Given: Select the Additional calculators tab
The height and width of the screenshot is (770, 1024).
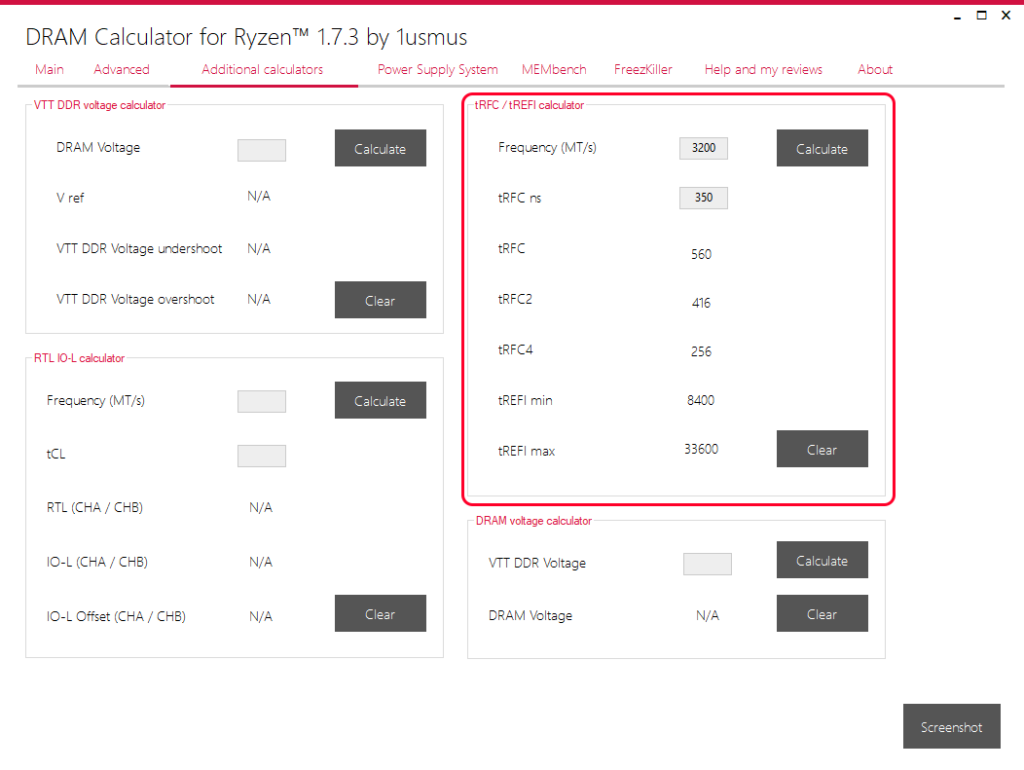Looking at the screenshot, I should pos(263,69).
